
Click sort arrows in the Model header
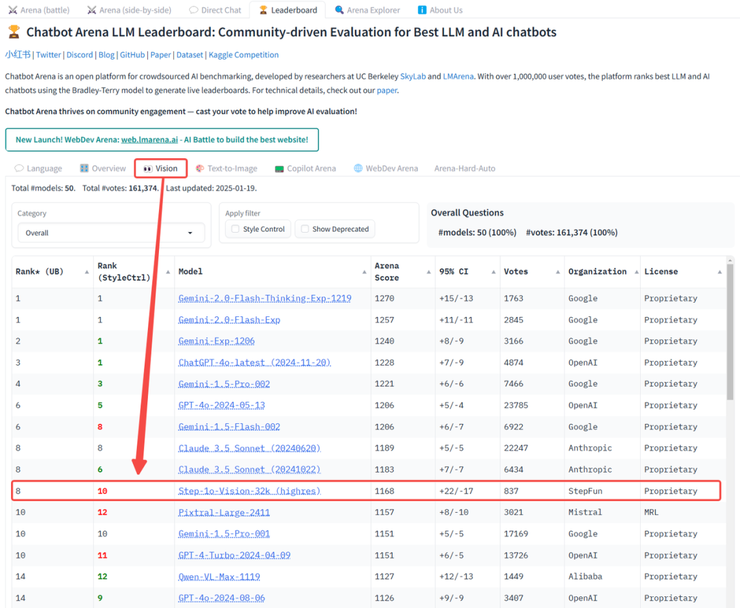click(364, 272)
